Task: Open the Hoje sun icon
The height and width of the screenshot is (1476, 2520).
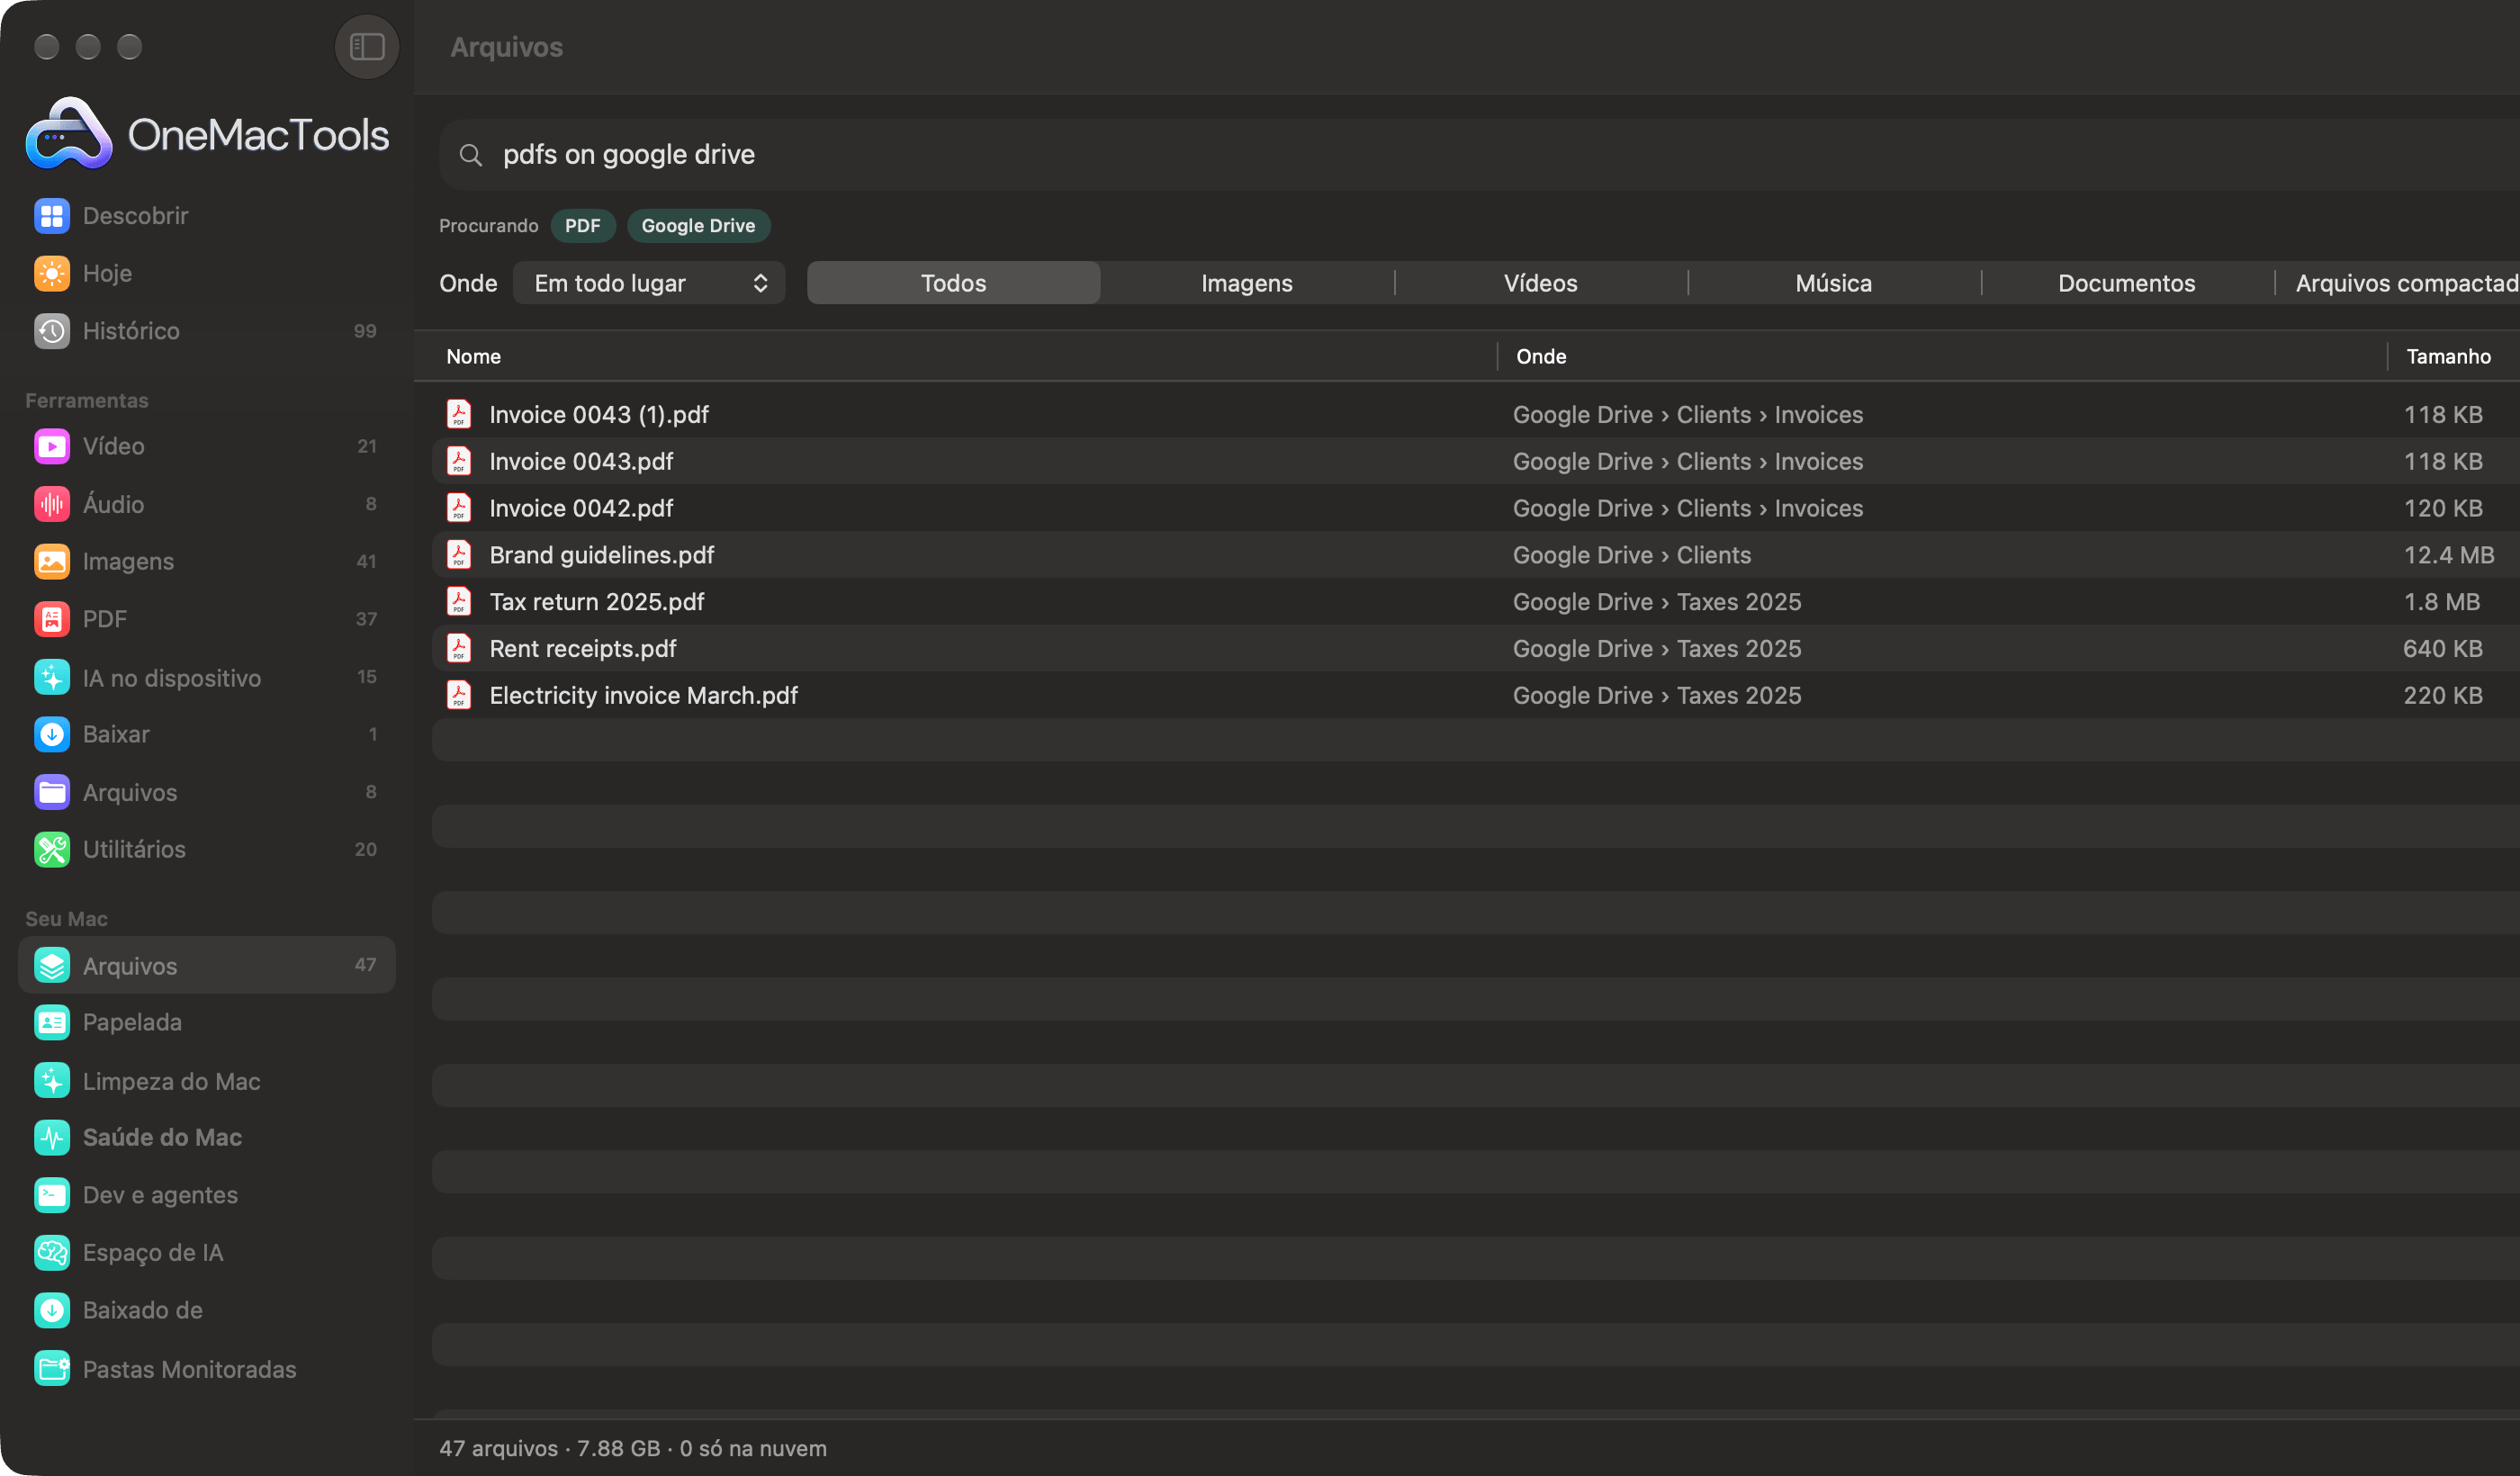Action: [x=52, y=273]
